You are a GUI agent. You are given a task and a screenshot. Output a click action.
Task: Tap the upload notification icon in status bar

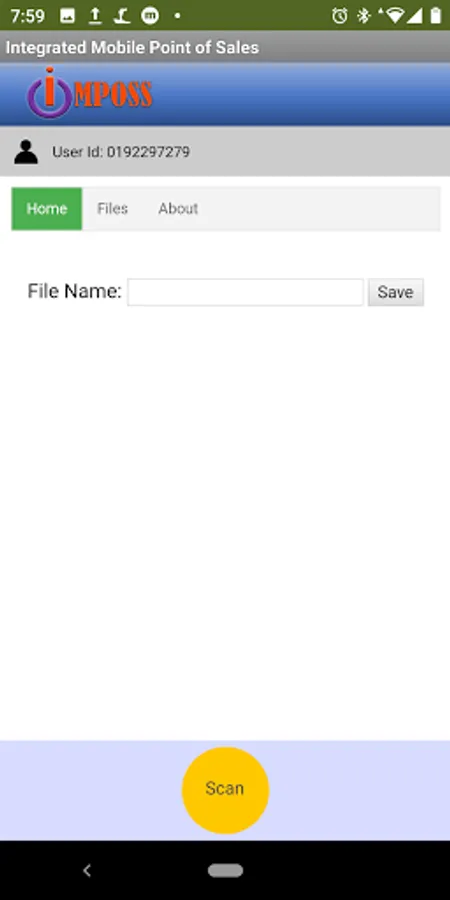[95, 15]
